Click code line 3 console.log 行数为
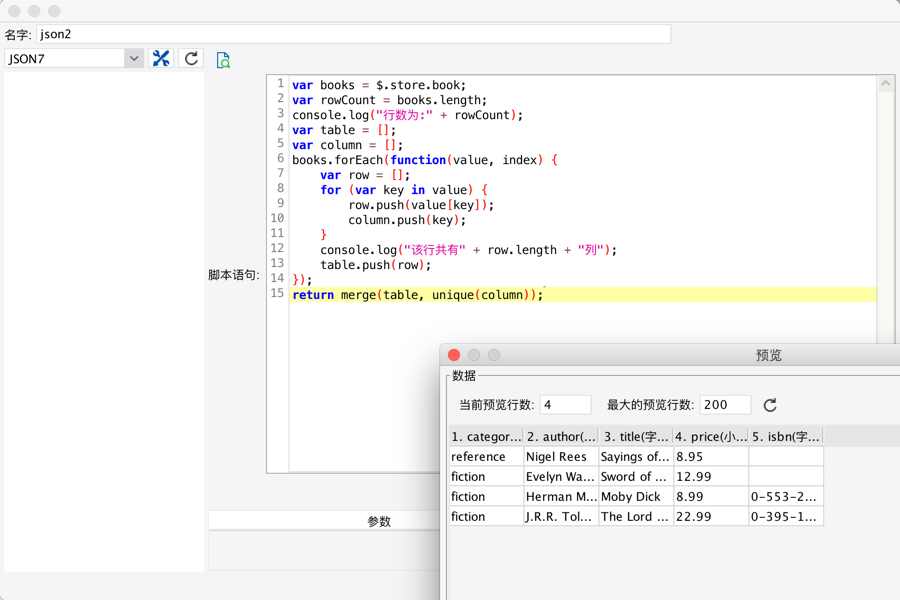Image resolution: width=900 pixels, height=600 pixels. click(x=408, y=115)
